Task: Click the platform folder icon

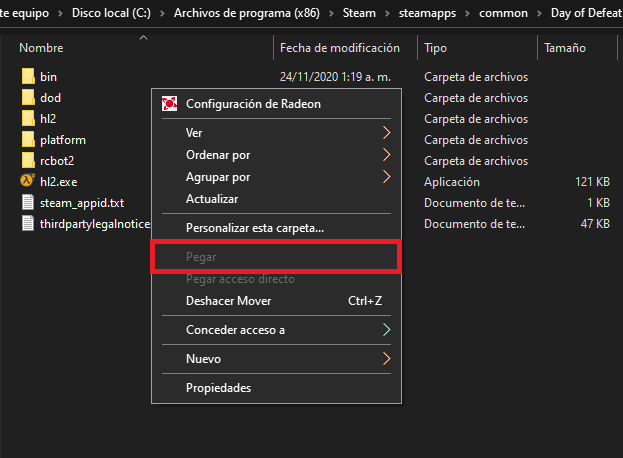Action: click(x=27, y=139)
